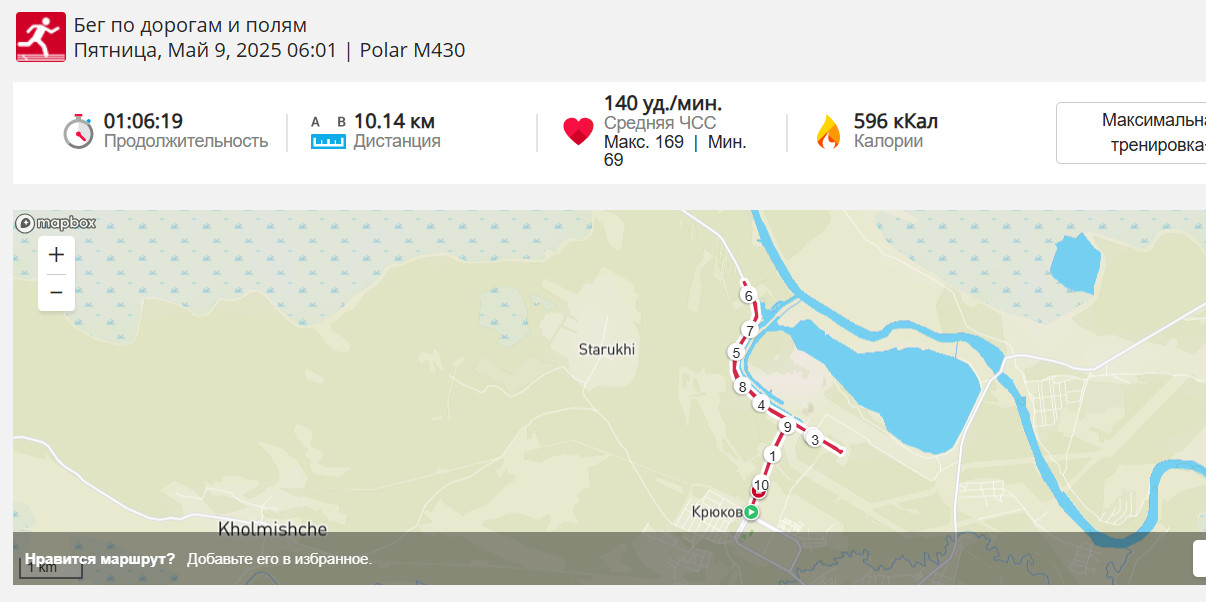The height and width of the screenshot is (602, 1206).
Task: Click the Starukhi place label on map
Action: point(607,350)
